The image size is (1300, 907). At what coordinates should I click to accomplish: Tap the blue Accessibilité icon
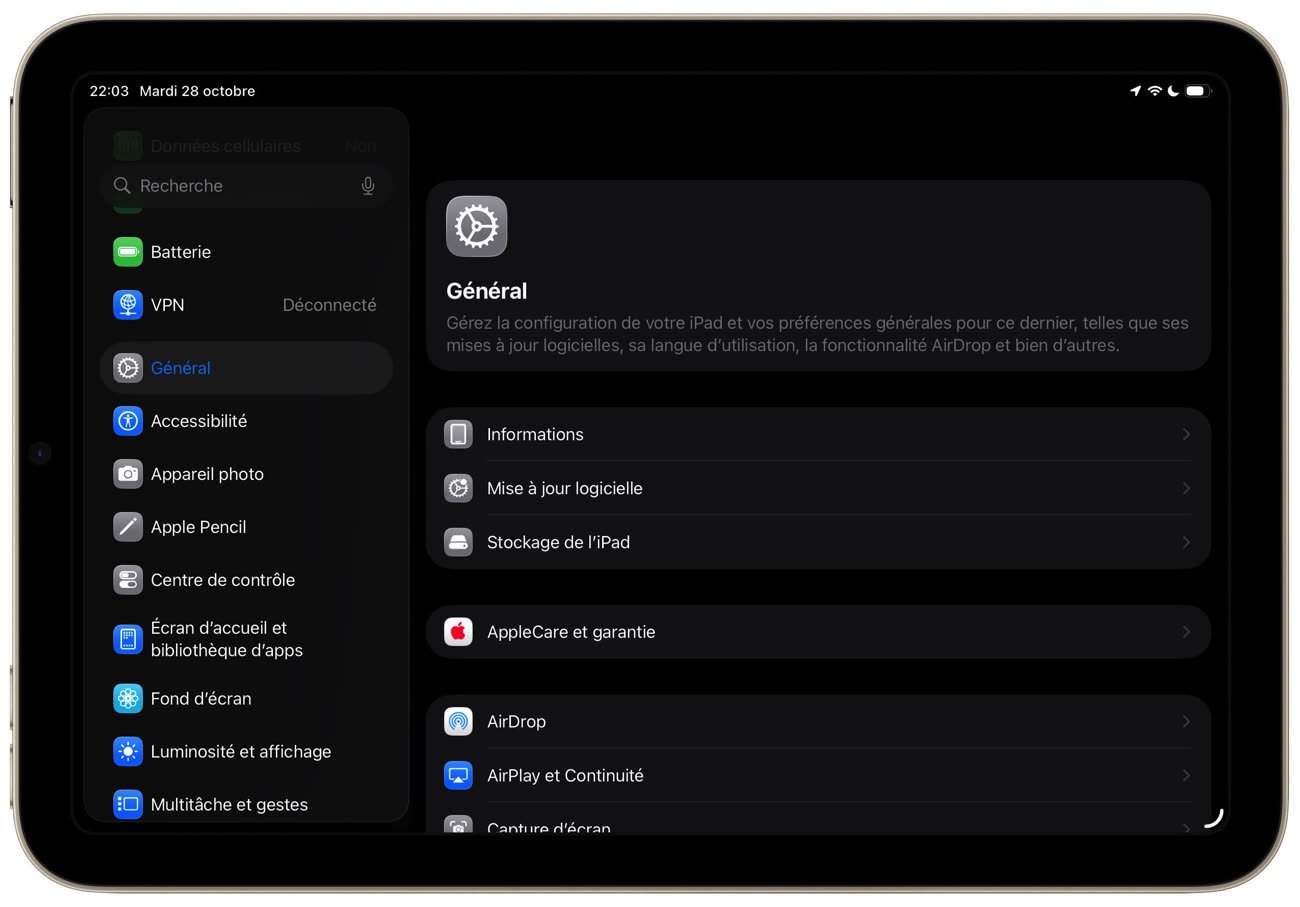128,421
